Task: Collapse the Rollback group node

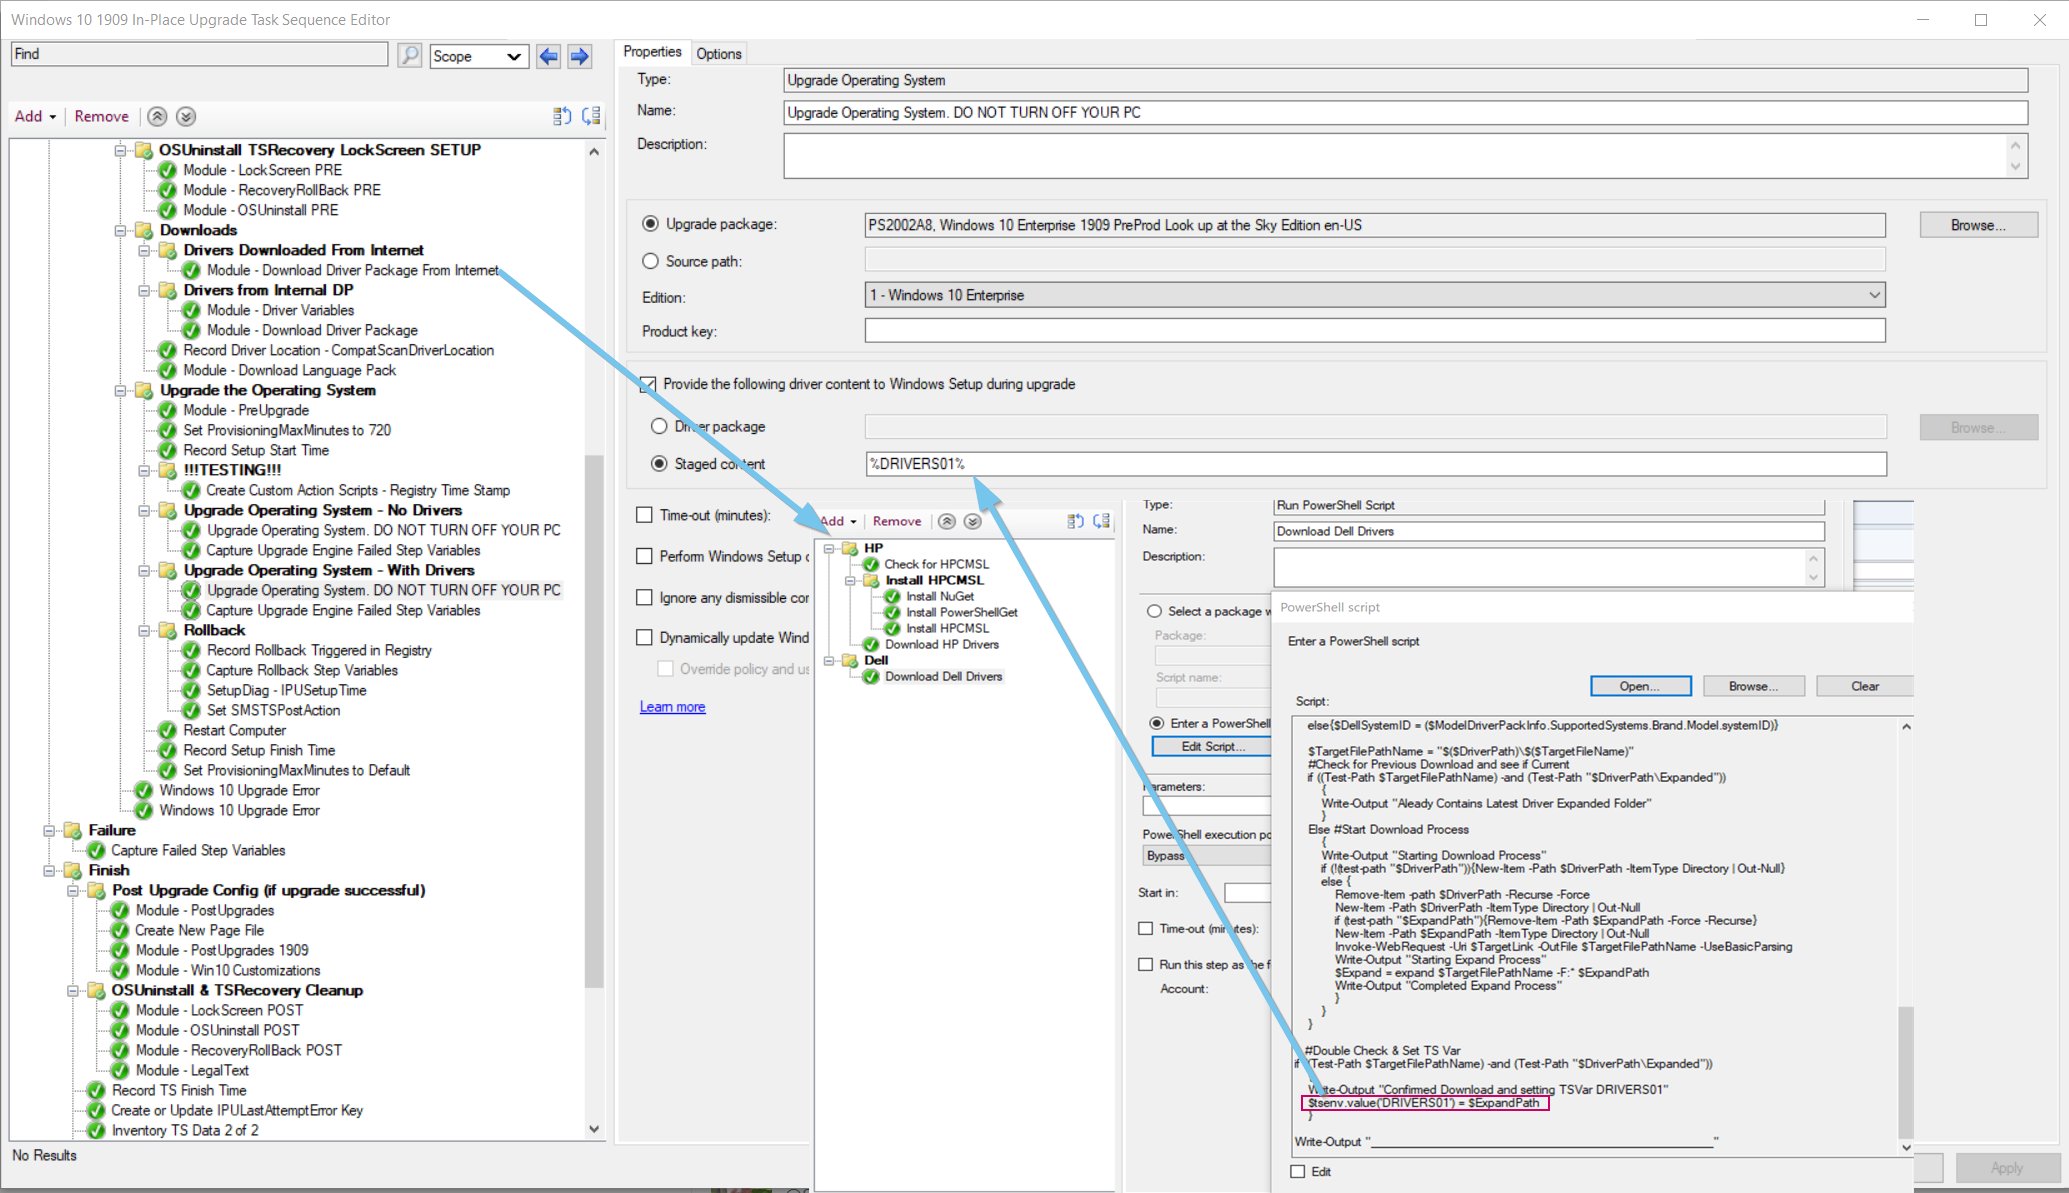Action: pyautogui.click(x=144, y=630)
